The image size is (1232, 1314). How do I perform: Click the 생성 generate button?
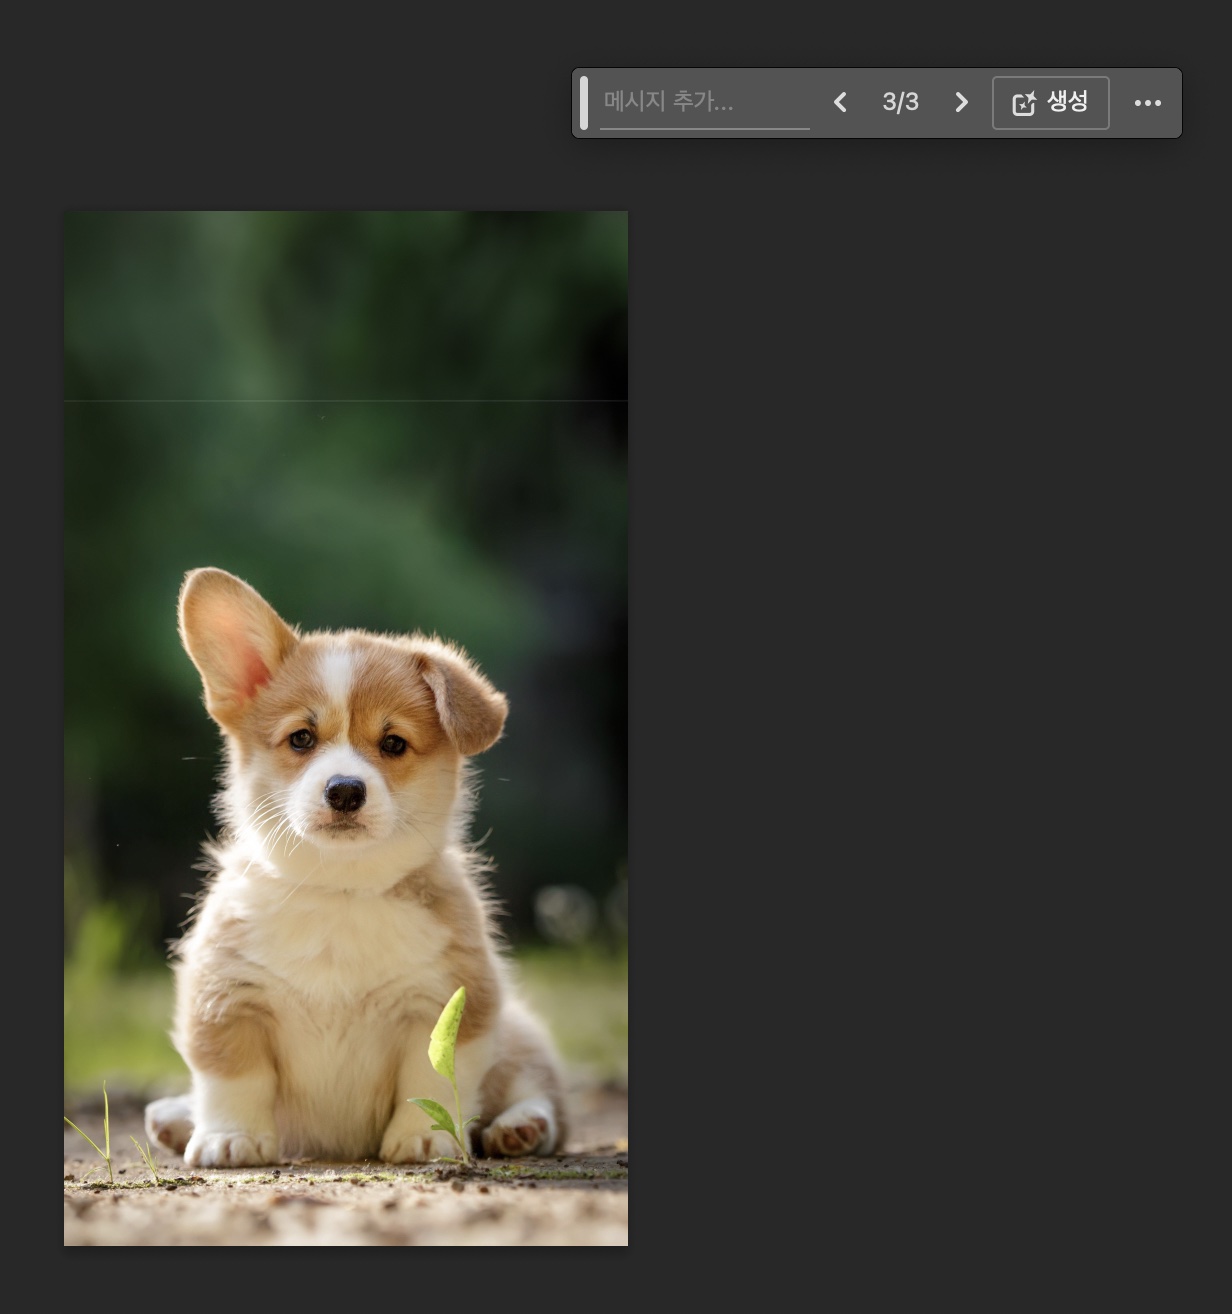point(1050,102)
